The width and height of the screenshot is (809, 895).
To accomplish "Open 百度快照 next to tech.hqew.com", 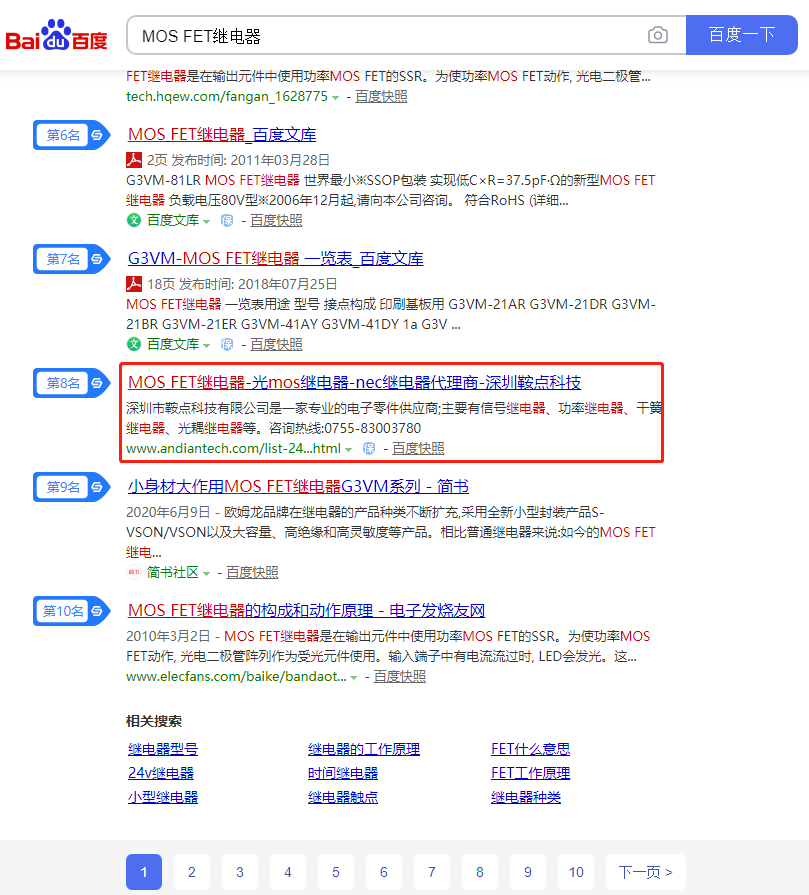I will tap(381, 96).
